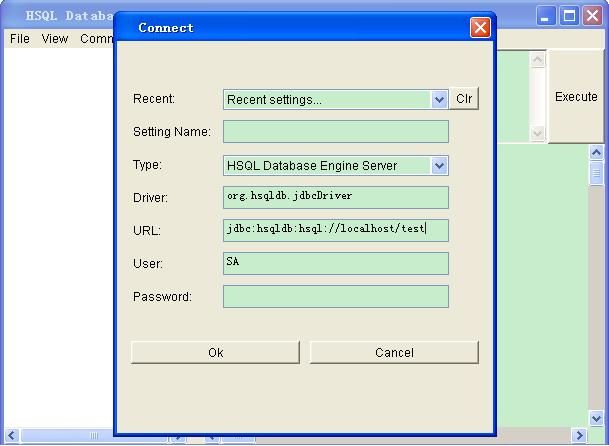Click down arrow of command area scrollbar

pyautogui.click(x=538, y=133)
